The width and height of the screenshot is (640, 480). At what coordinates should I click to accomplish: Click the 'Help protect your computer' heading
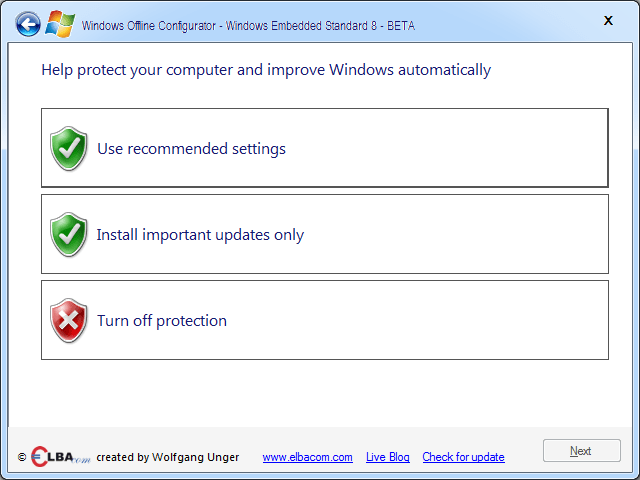pos(266,70)
